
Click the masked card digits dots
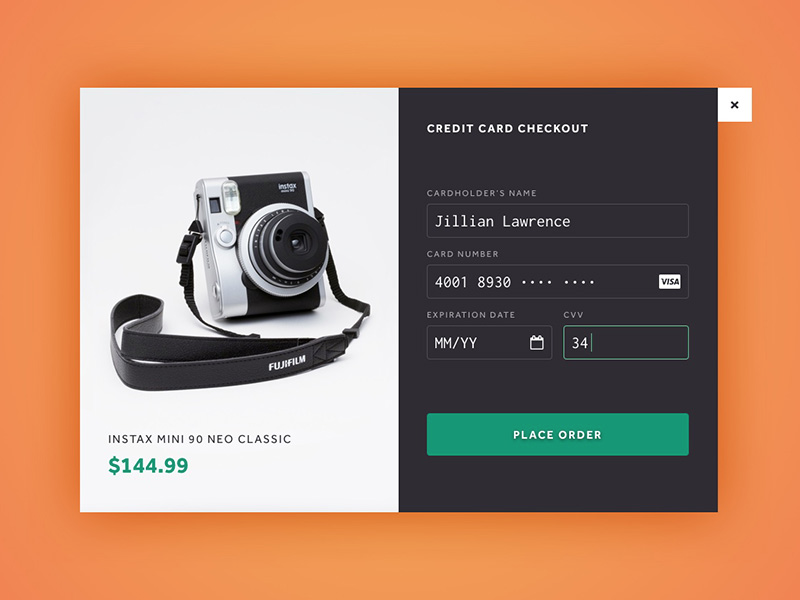[558, 282]
